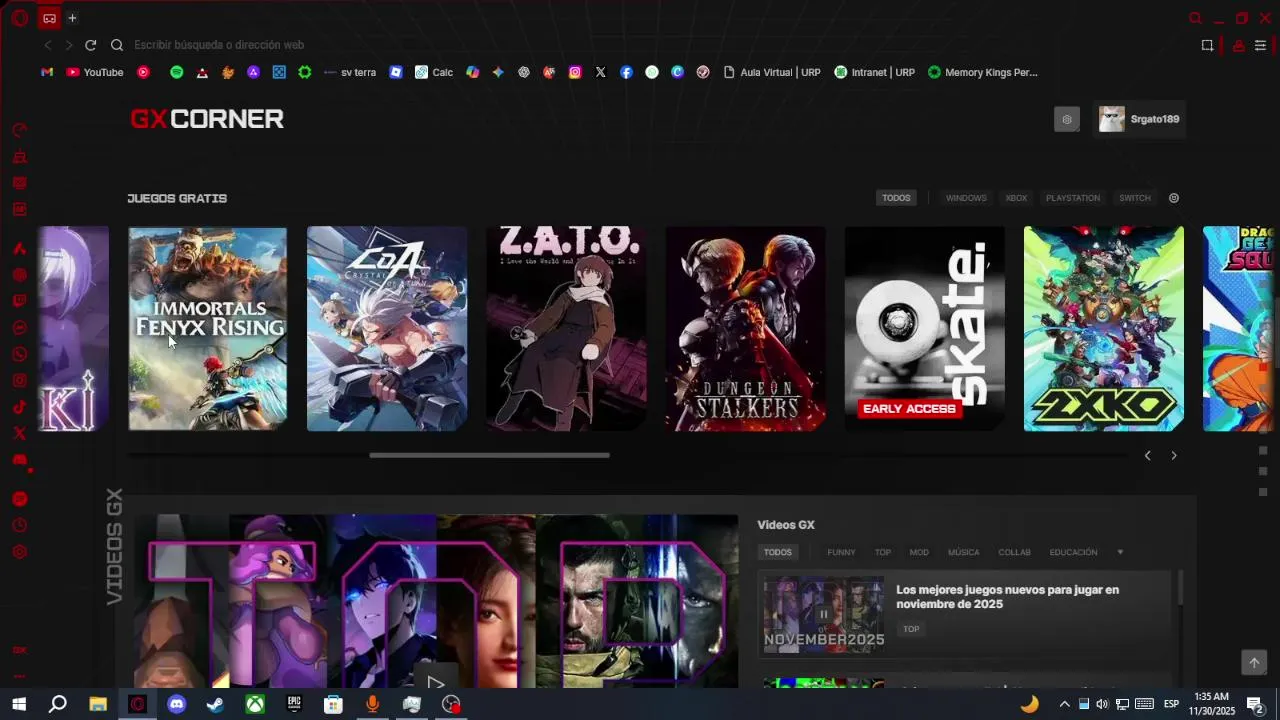1280x720 pixels.
Task: Open free games filter settings icon
Action: coord(1174,198)
